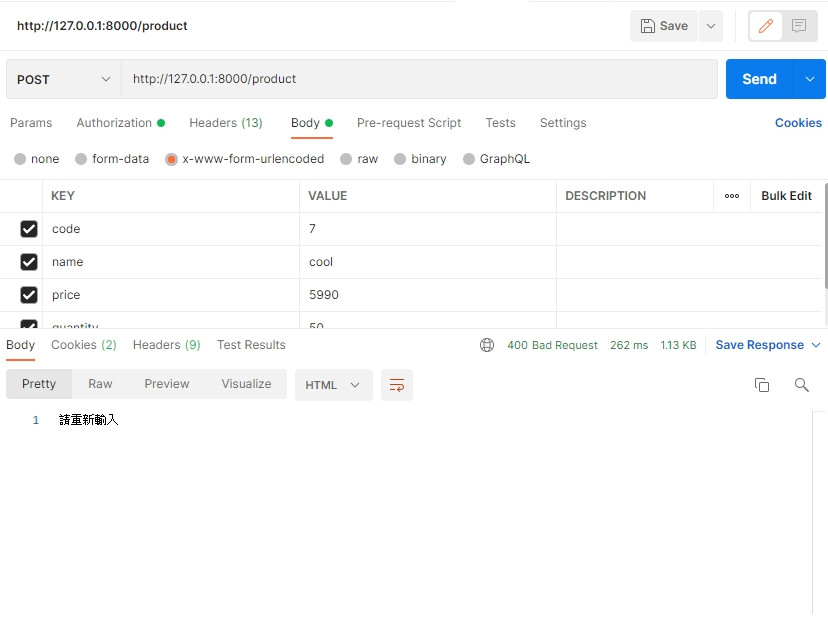The height and width of the screenshot is (621, 828).
Task: Click the wrap lines icon
Action: pos(397,385)
